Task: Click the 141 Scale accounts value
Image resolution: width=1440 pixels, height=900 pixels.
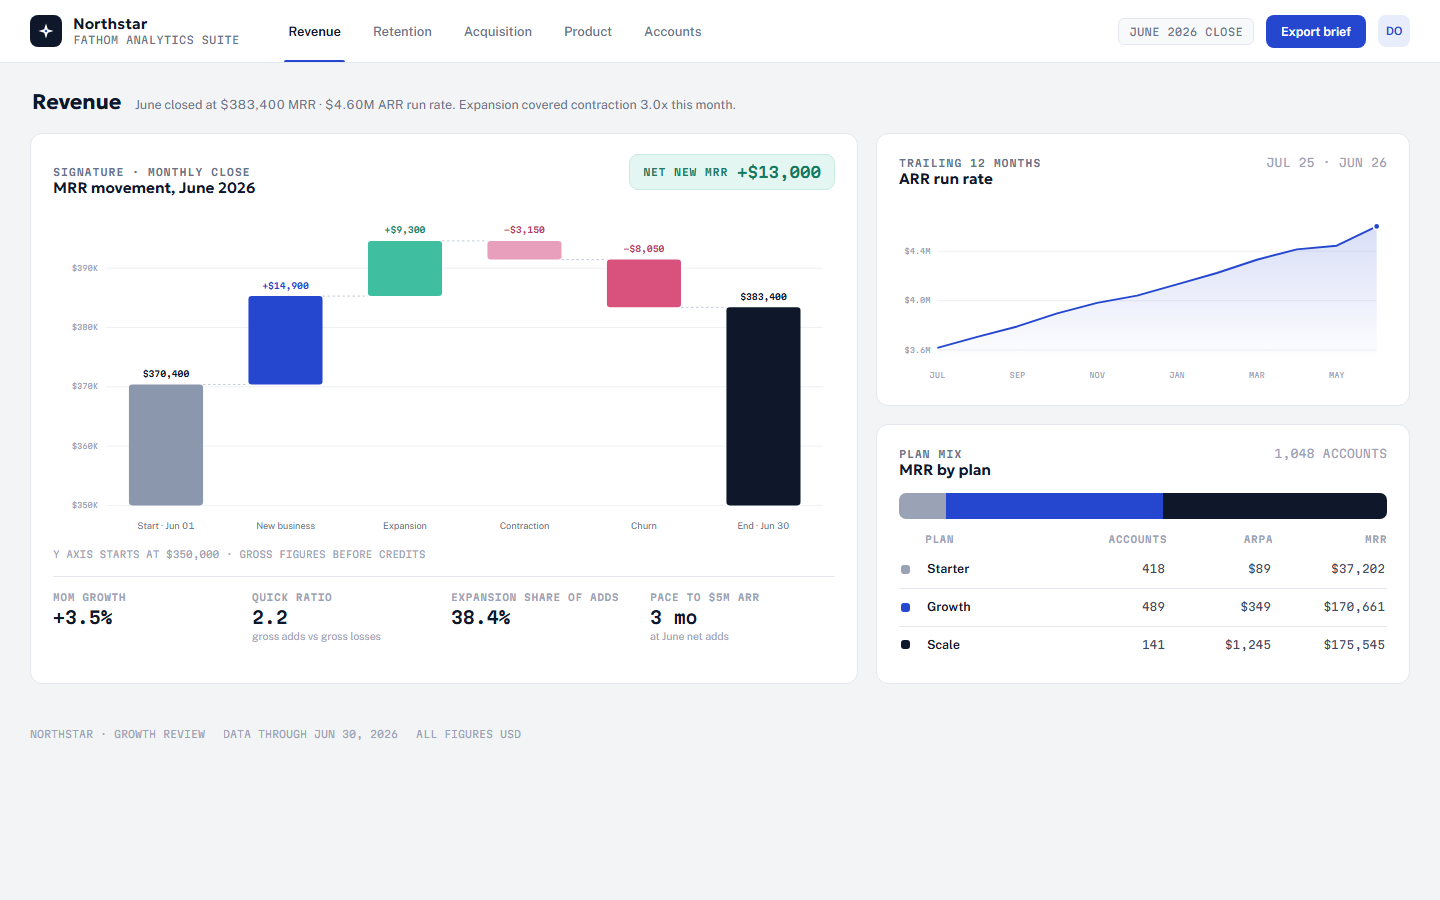Action: [1153, 645]
